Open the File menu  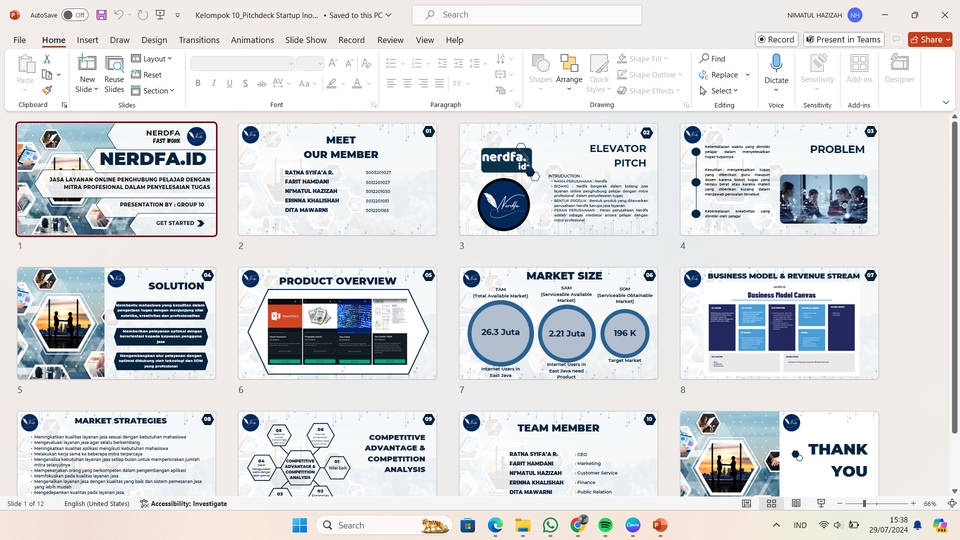(x=20, y=40)
